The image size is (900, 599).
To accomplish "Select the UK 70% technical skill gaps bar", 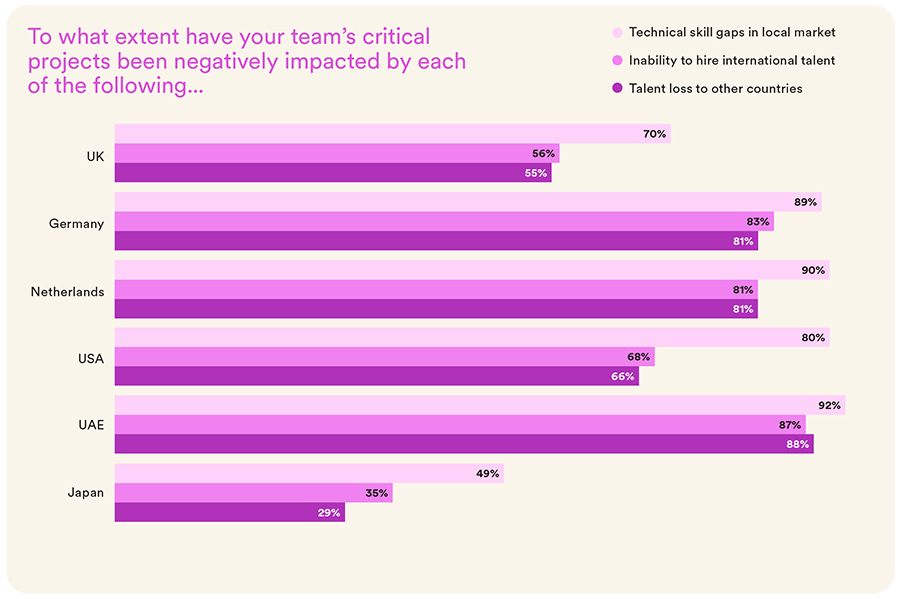I will [392, 134].
